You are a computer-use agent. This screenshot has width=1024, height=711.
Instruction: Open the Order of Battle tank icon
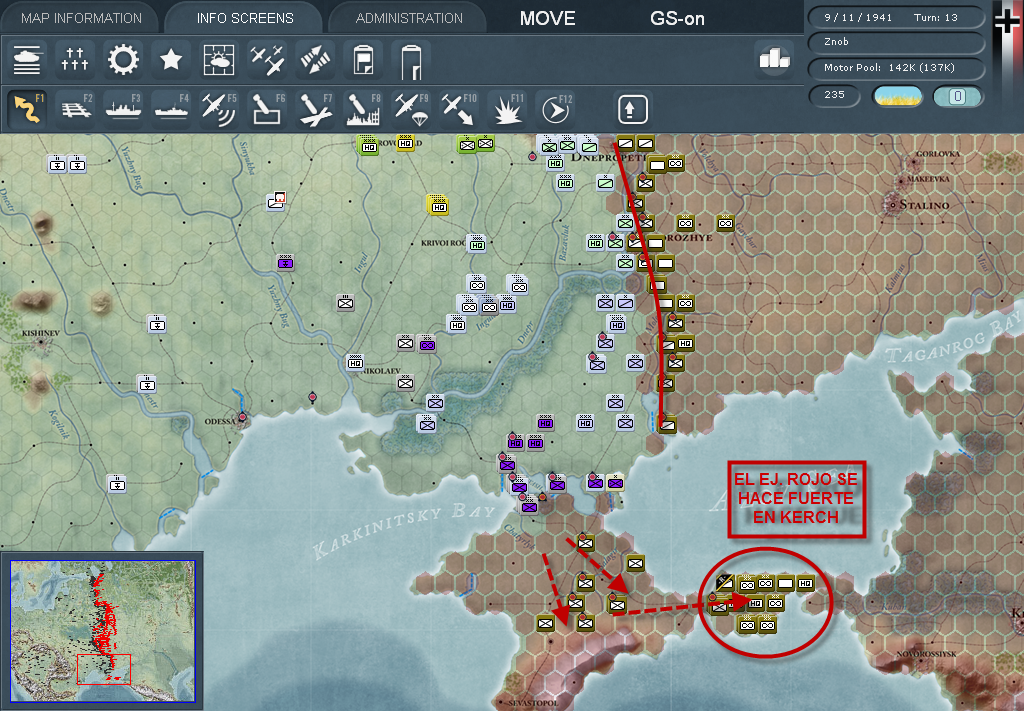[x=27, y=60]
